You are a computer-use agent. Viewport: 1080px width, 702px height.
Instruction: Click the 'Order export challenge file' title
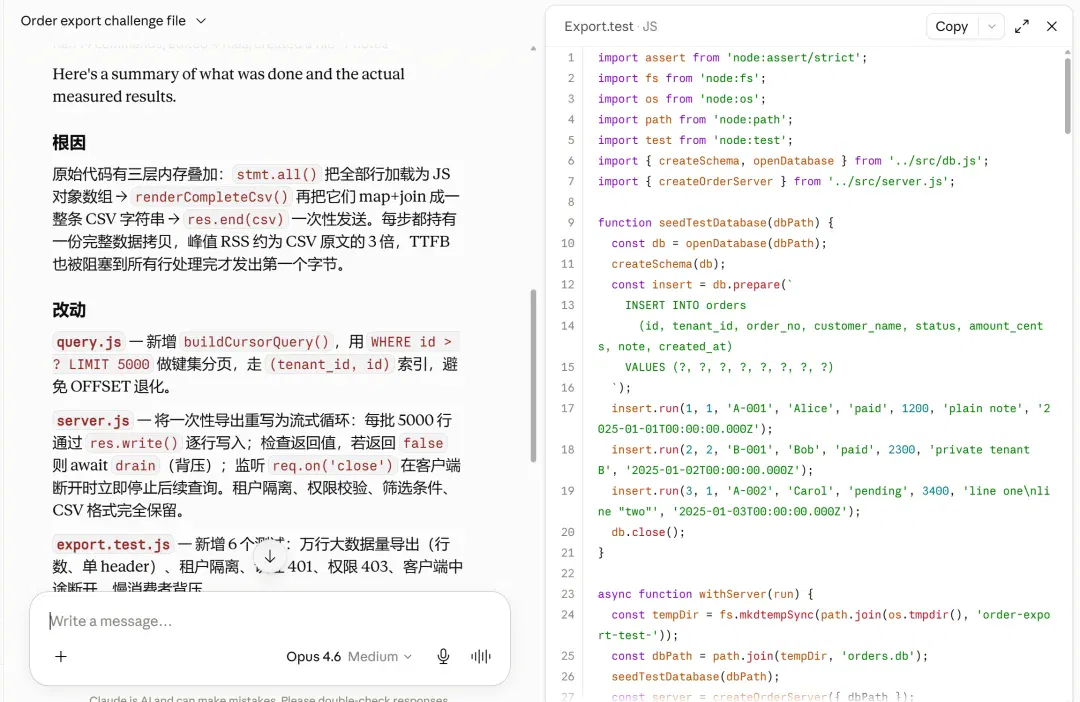tap(103, 21)
